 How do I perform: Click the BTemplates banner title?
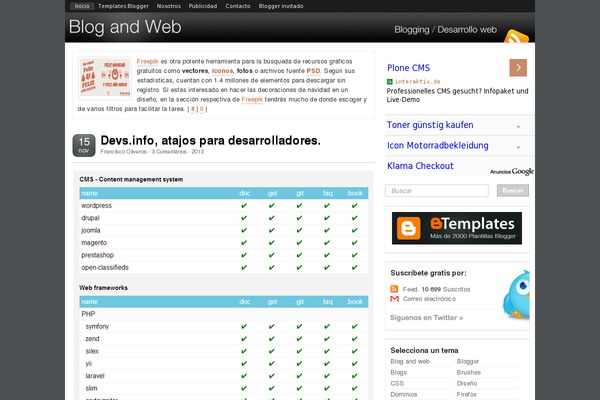click(472, 223)
